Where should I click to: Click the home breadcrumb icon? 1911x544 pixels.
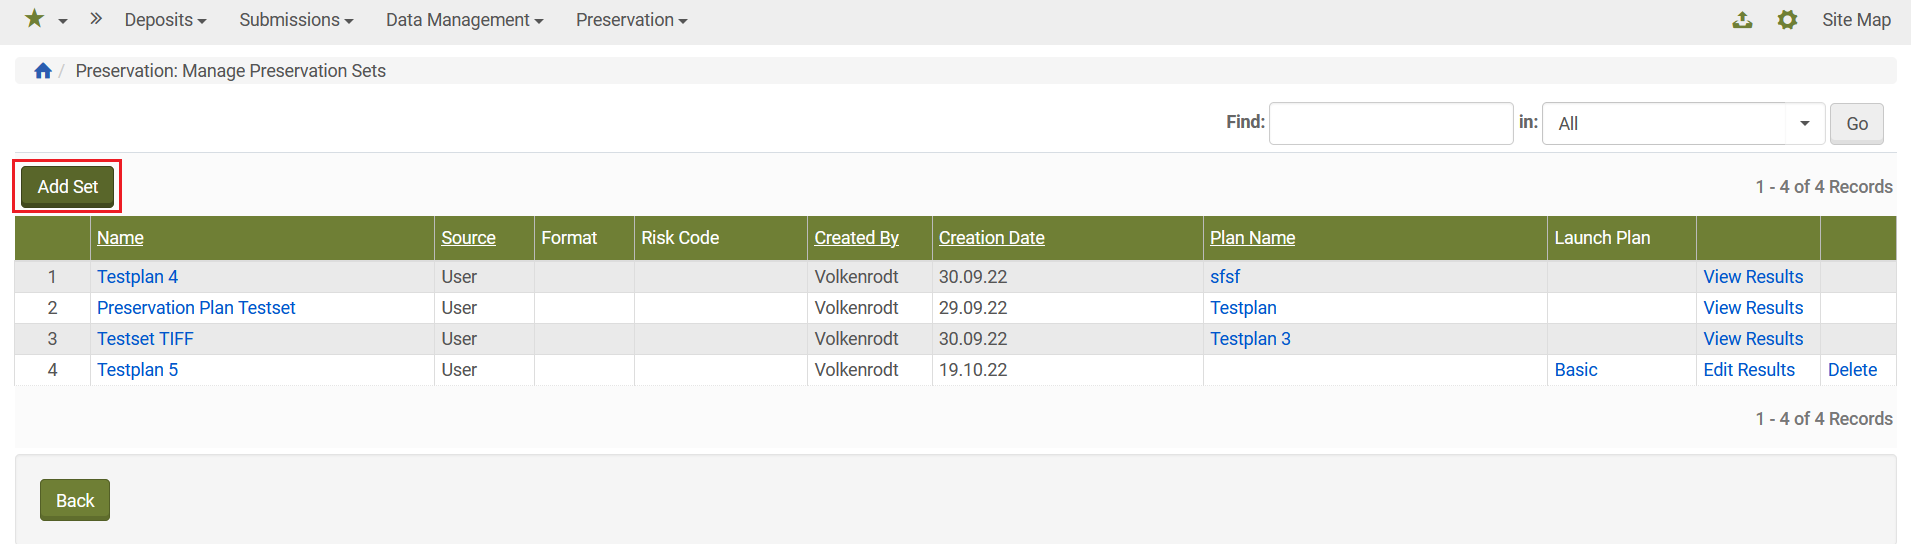43,71
